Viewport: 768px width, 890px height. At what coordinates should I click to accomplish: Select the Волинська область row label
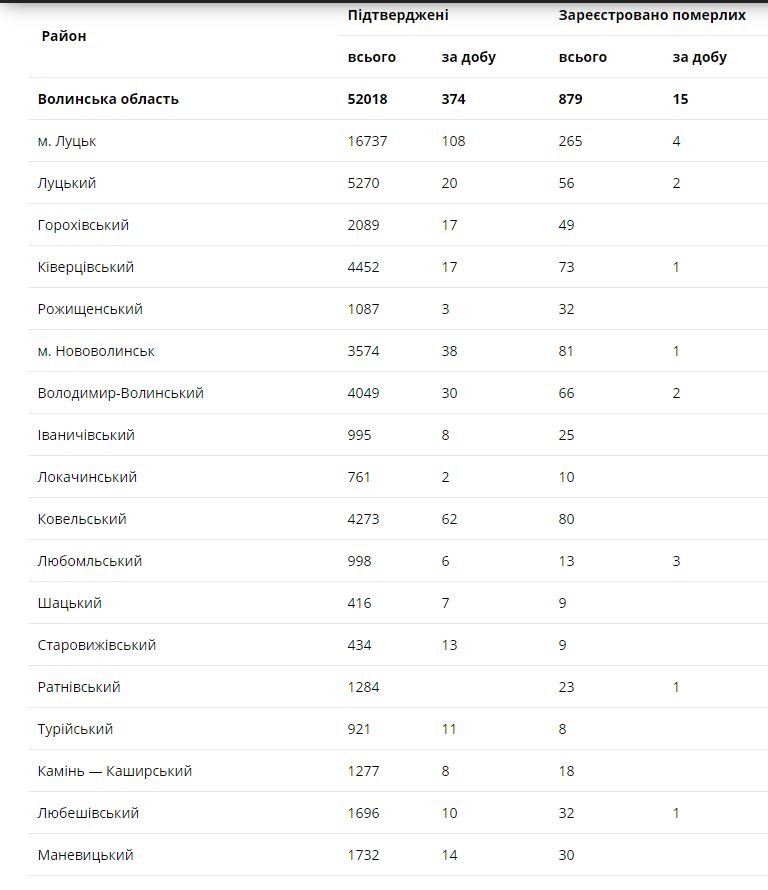click(108, 99)
